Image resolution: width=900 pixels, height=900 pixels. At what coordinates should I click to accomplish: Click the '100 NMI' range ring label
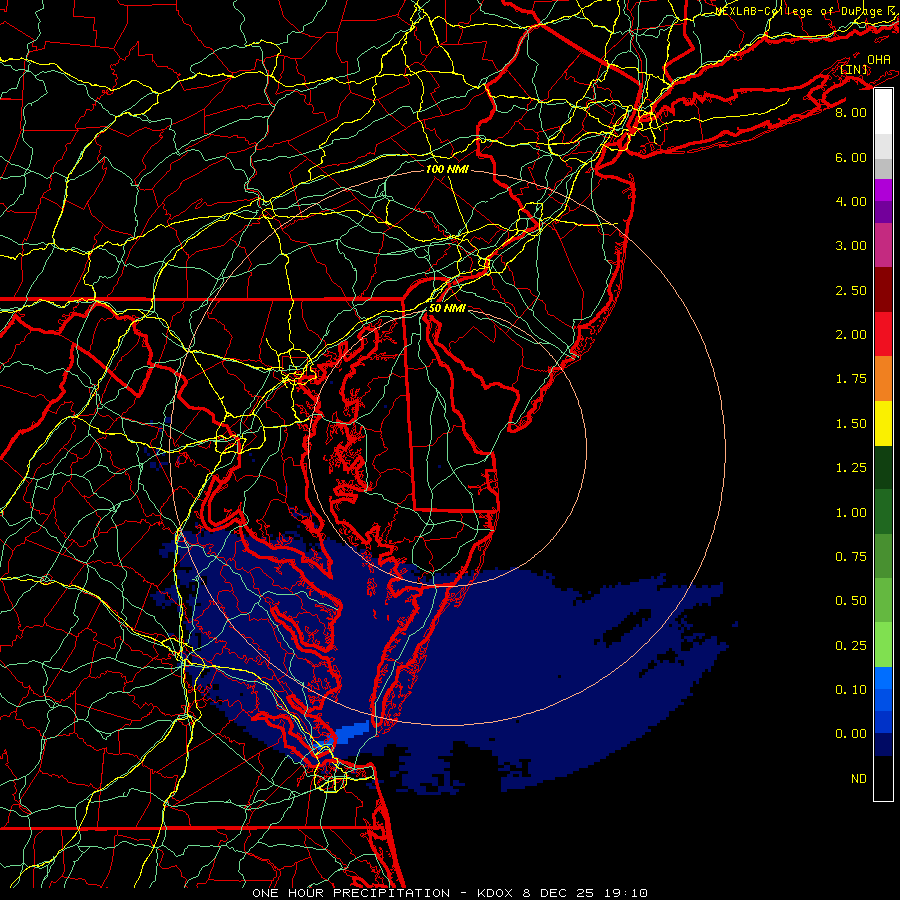(x=447, y=169)
